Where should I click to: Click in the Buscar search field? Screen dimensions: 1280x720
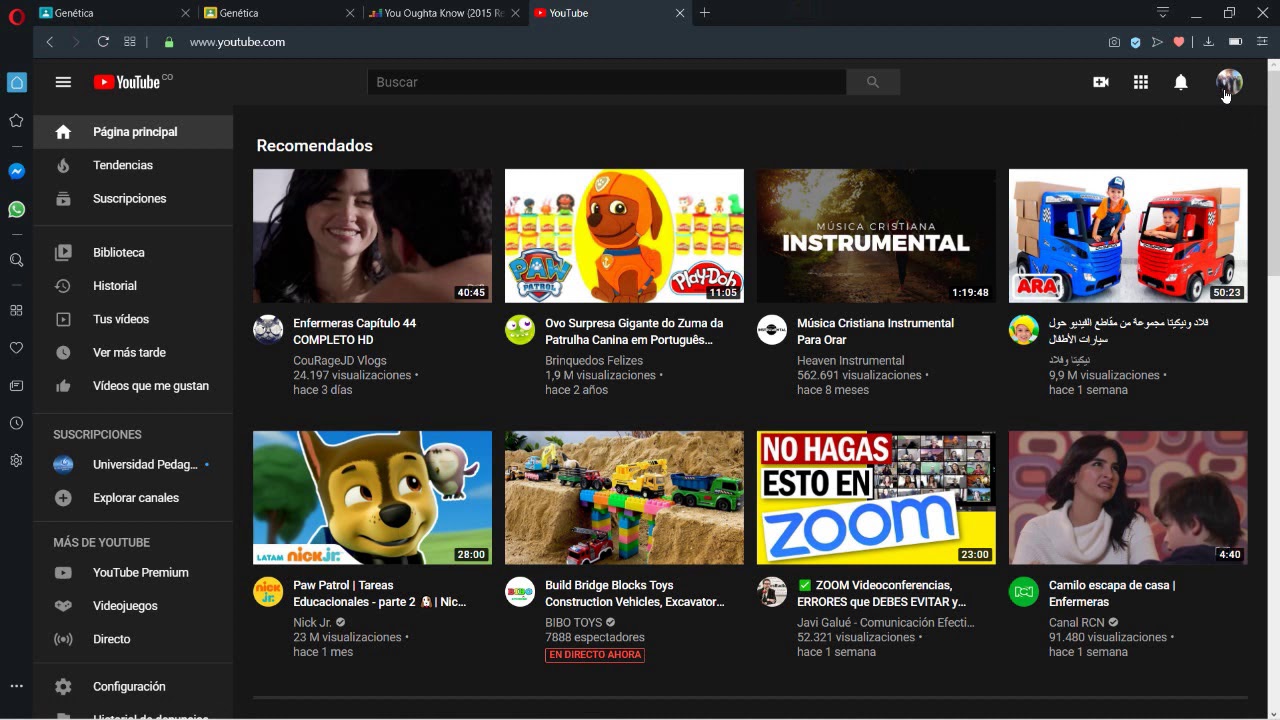(x=607, y=82)
